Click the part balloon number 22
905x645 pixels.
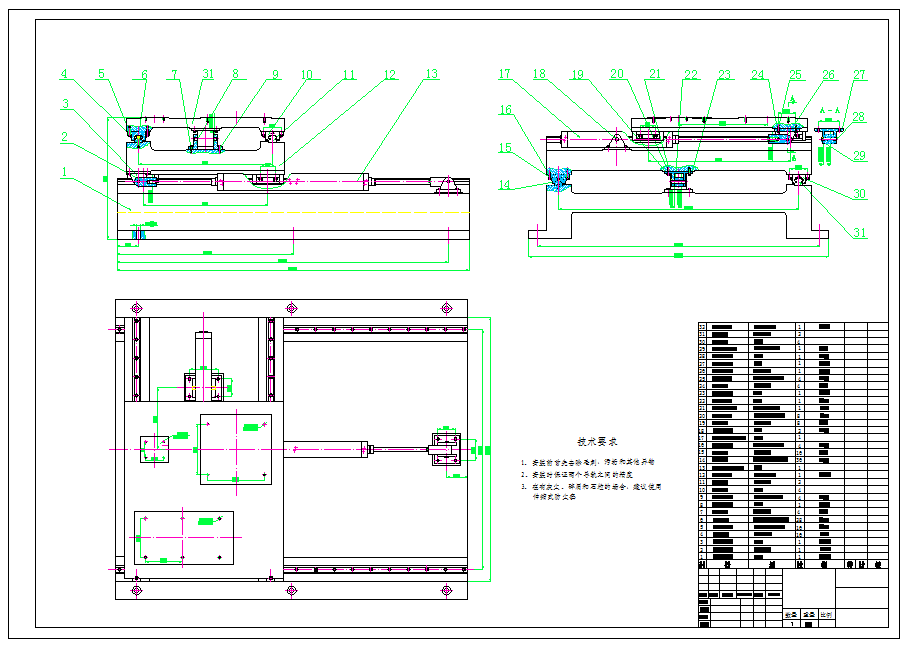tap(691, 74)
